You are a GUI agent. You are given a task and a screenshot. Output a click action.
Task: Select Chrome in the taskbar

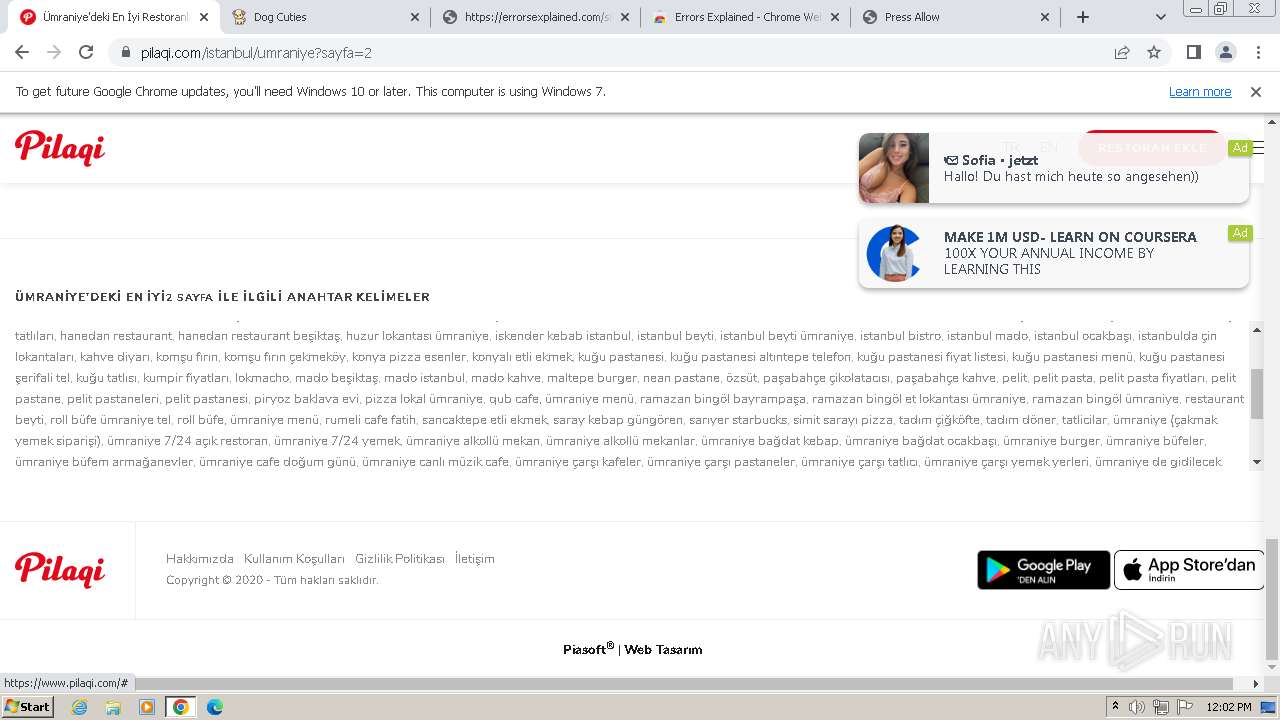pos(181,707)
